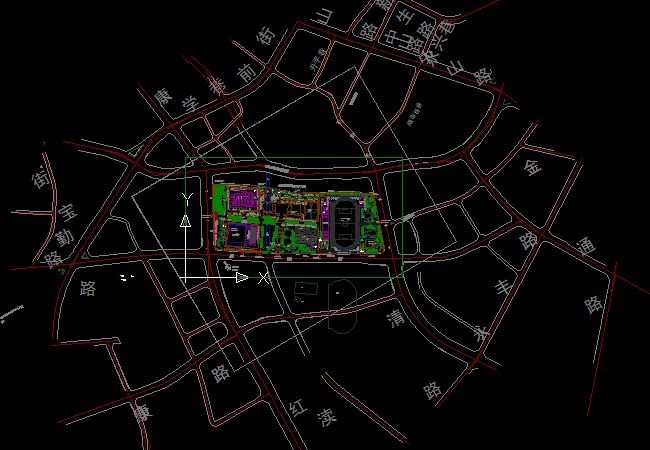Select the '宝' road label on left

[x=67, y=212]
